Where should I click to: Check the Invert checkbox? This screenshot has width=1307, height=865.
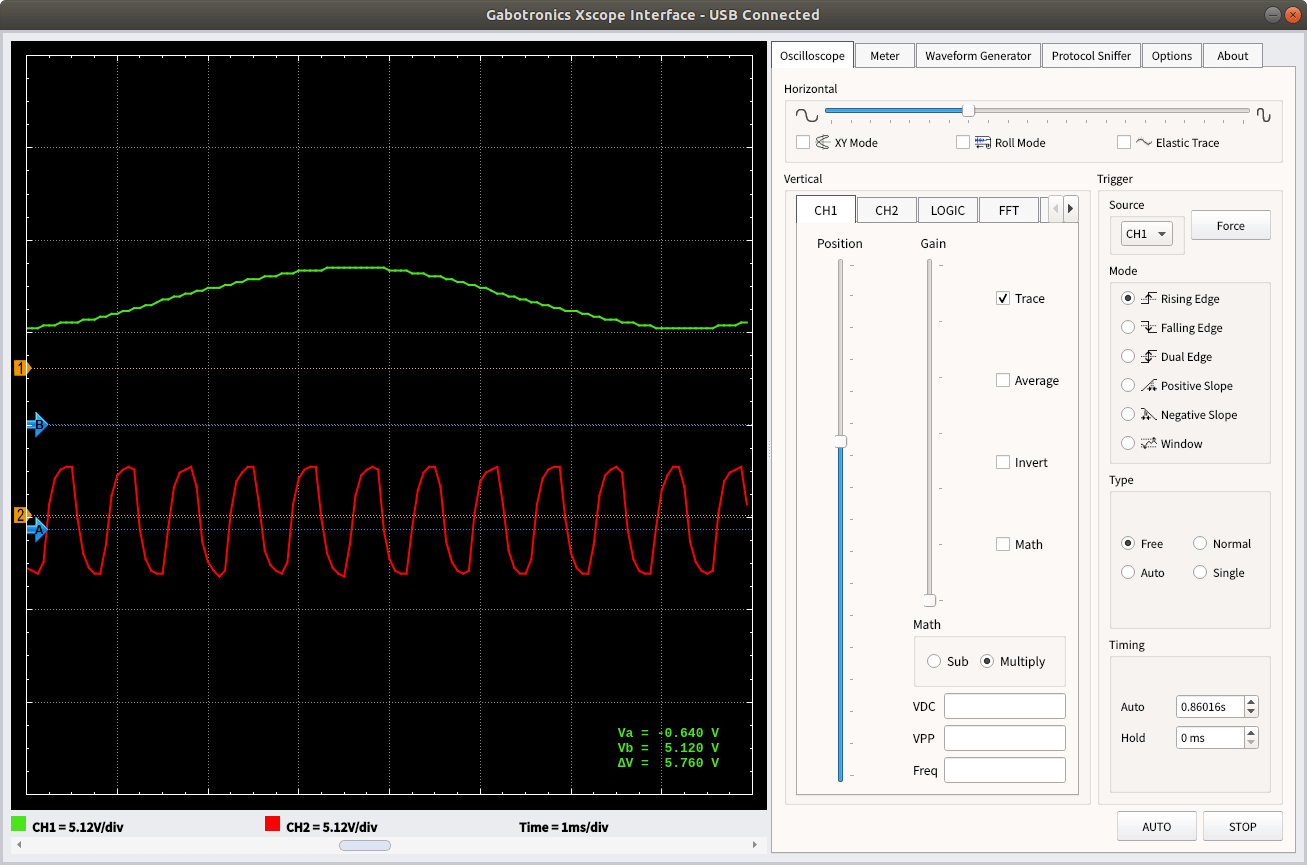tap(1003, 462)
